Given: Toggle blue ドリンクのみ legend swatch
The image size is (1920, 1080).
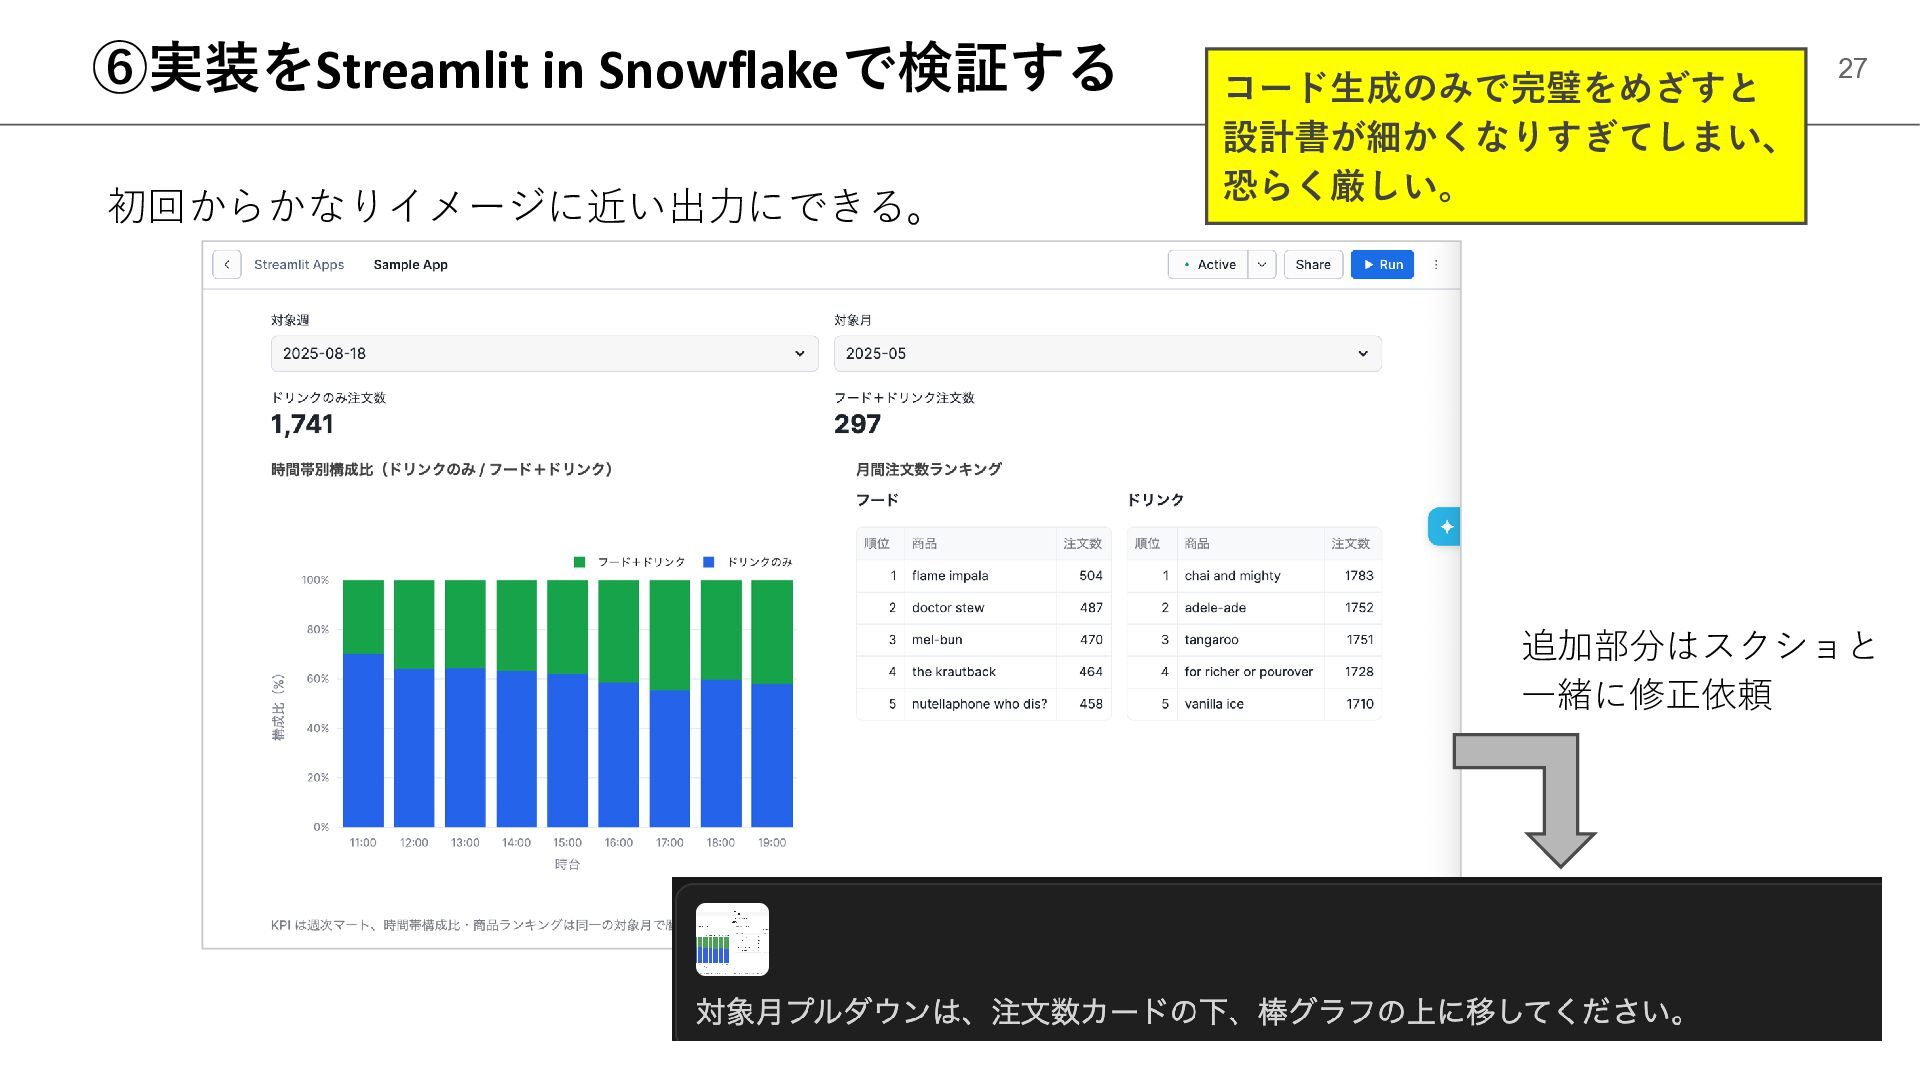Looking at the screenshot, I should (709, 562).
